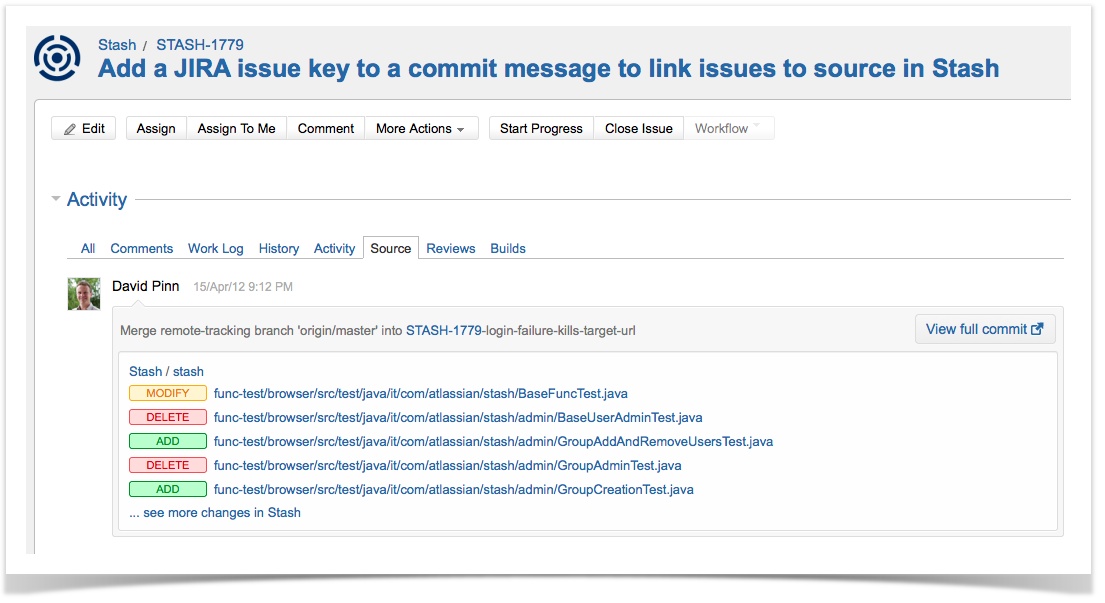Open the Workflow dropdown menu
Screen dimensions: 1105x603
(728, 128)
